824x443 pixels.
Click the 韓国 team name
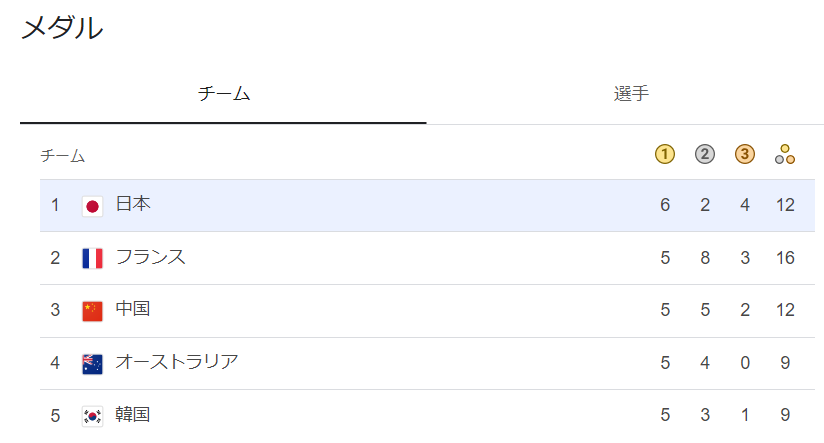[133, 414]
